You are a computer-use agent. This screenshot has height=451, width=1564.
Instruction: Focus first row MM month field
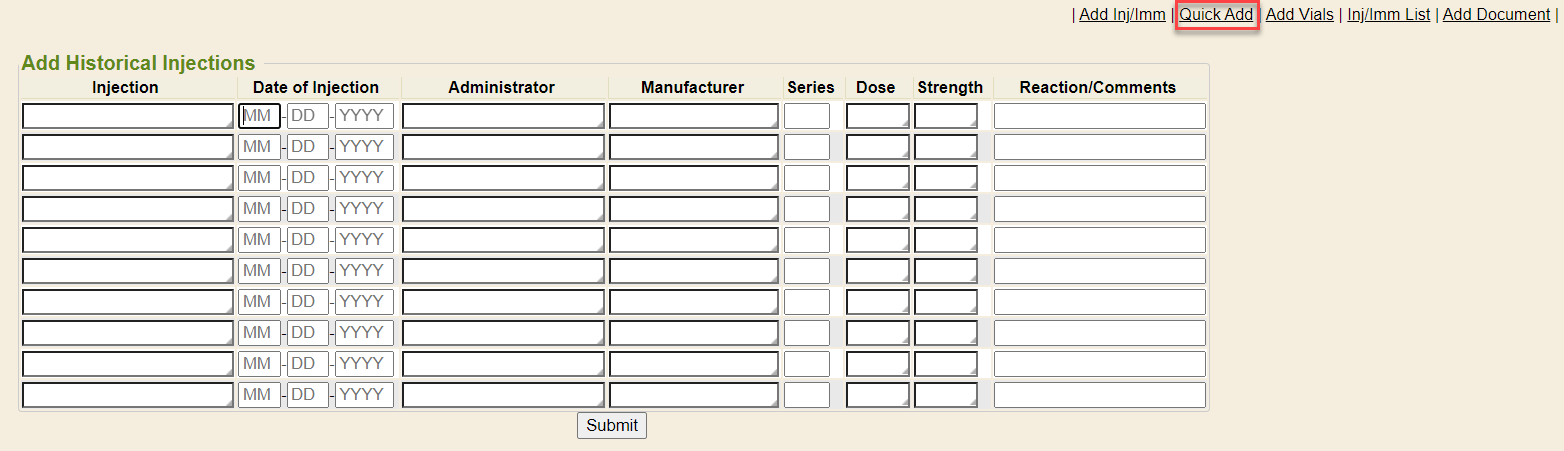pyautogui.click(x=259, y=117)
